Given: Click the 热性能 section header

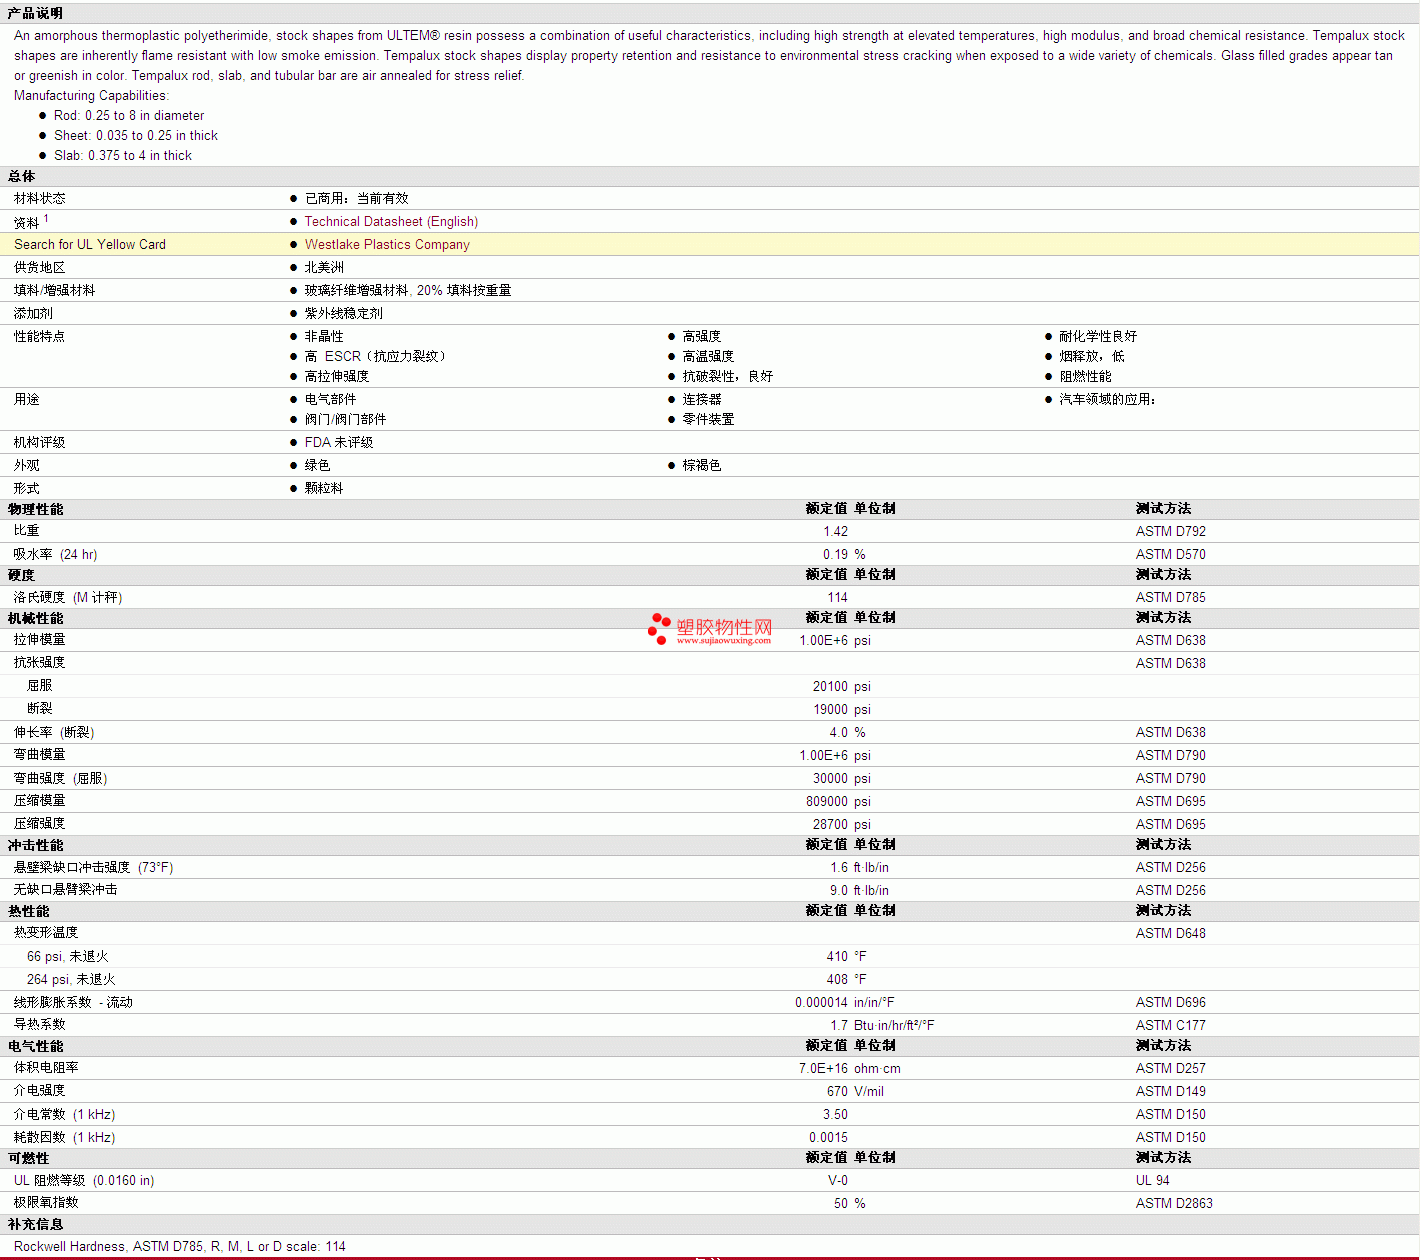Looking at the screenshot, I should 28,911.
